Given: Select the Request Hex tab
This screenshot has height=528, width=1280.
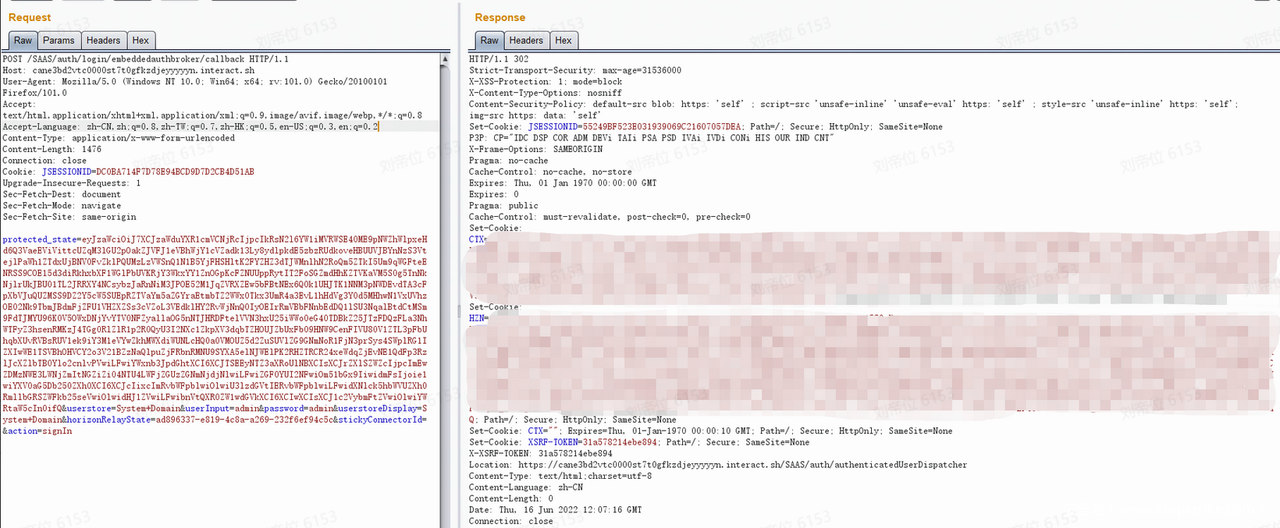Looking at the screenshot, I should click(x=141, y=40).
